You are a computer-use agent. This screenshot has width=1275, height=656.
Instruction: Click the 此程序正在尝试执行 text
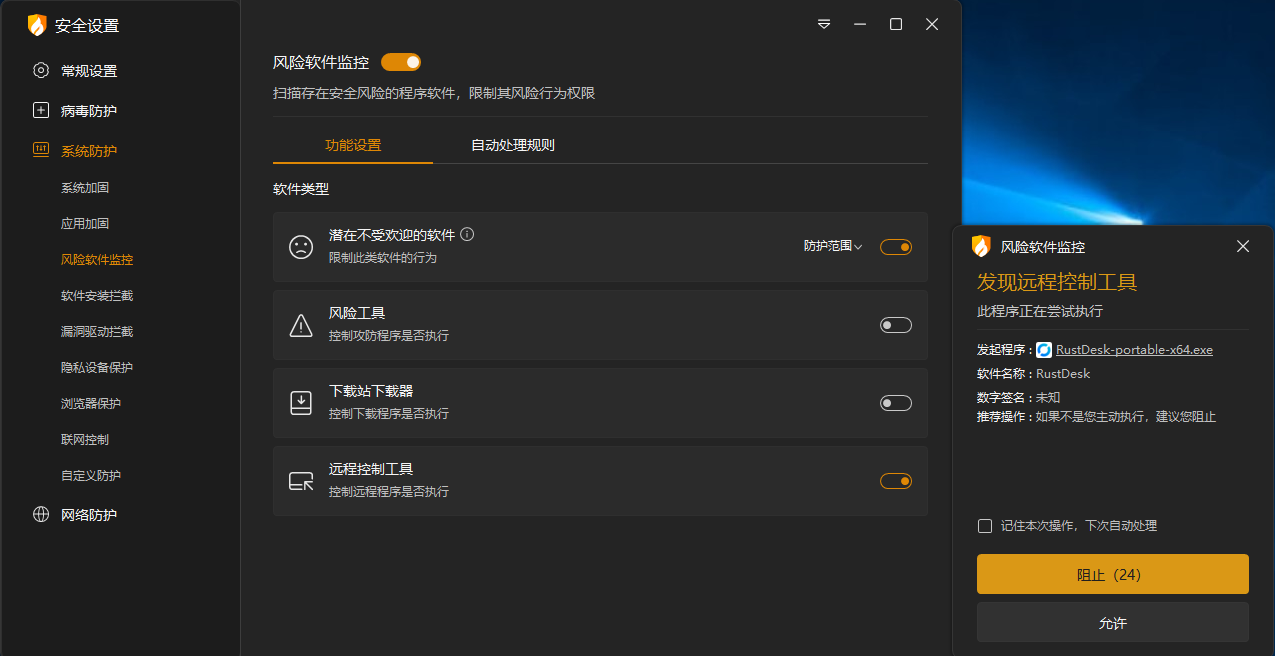point(1040,311)
